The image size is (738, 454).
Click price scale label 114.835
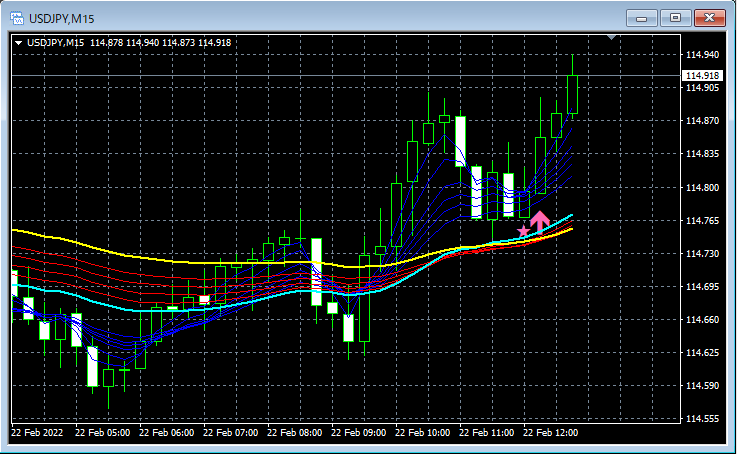pyautogui.click(x=702, y=154)
